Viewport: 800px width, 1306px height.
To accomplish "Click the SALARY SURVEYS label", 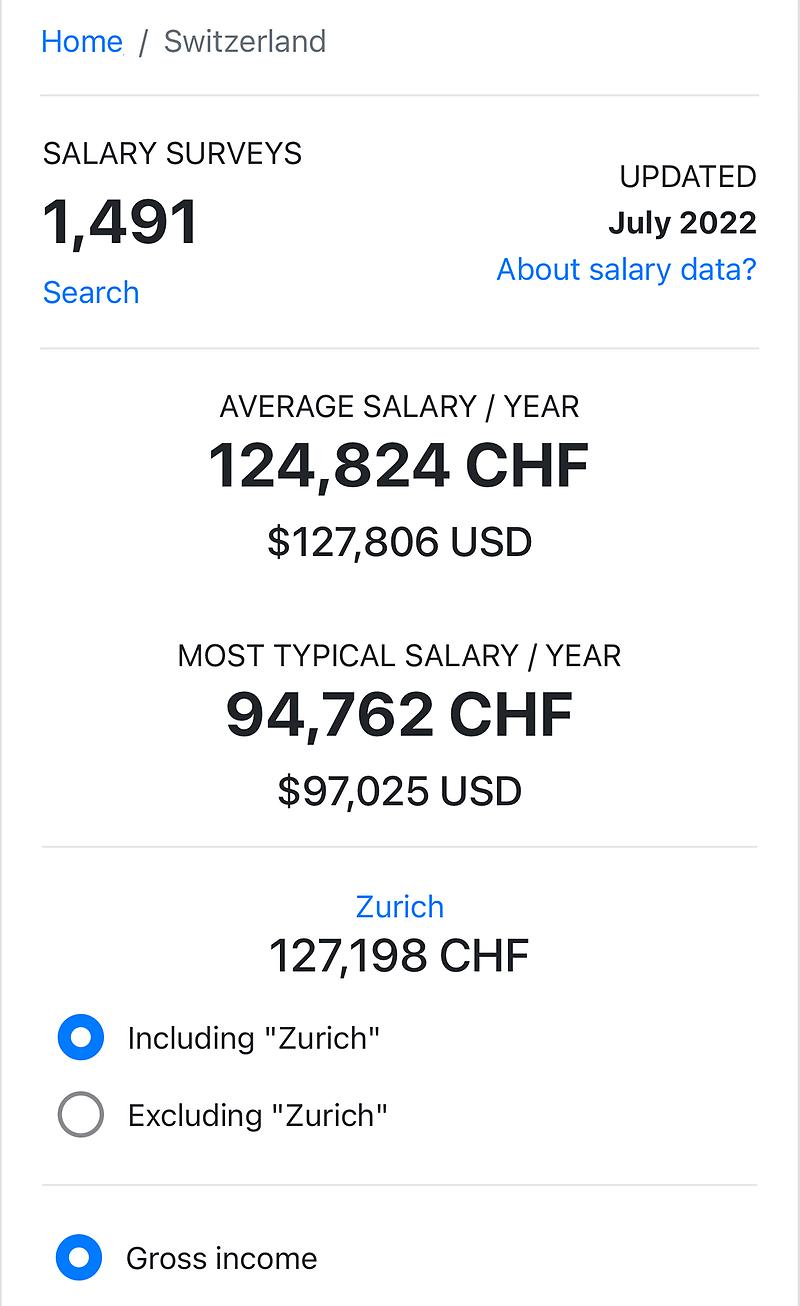I will [x=172, y=154].
